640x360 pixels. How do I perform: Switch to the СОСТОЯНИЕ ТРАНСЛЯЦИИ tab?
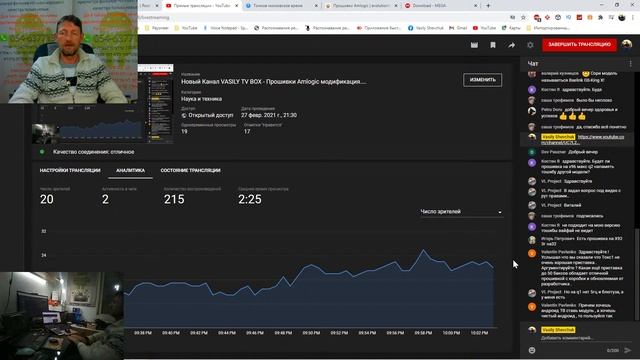(x=190, y=170)
